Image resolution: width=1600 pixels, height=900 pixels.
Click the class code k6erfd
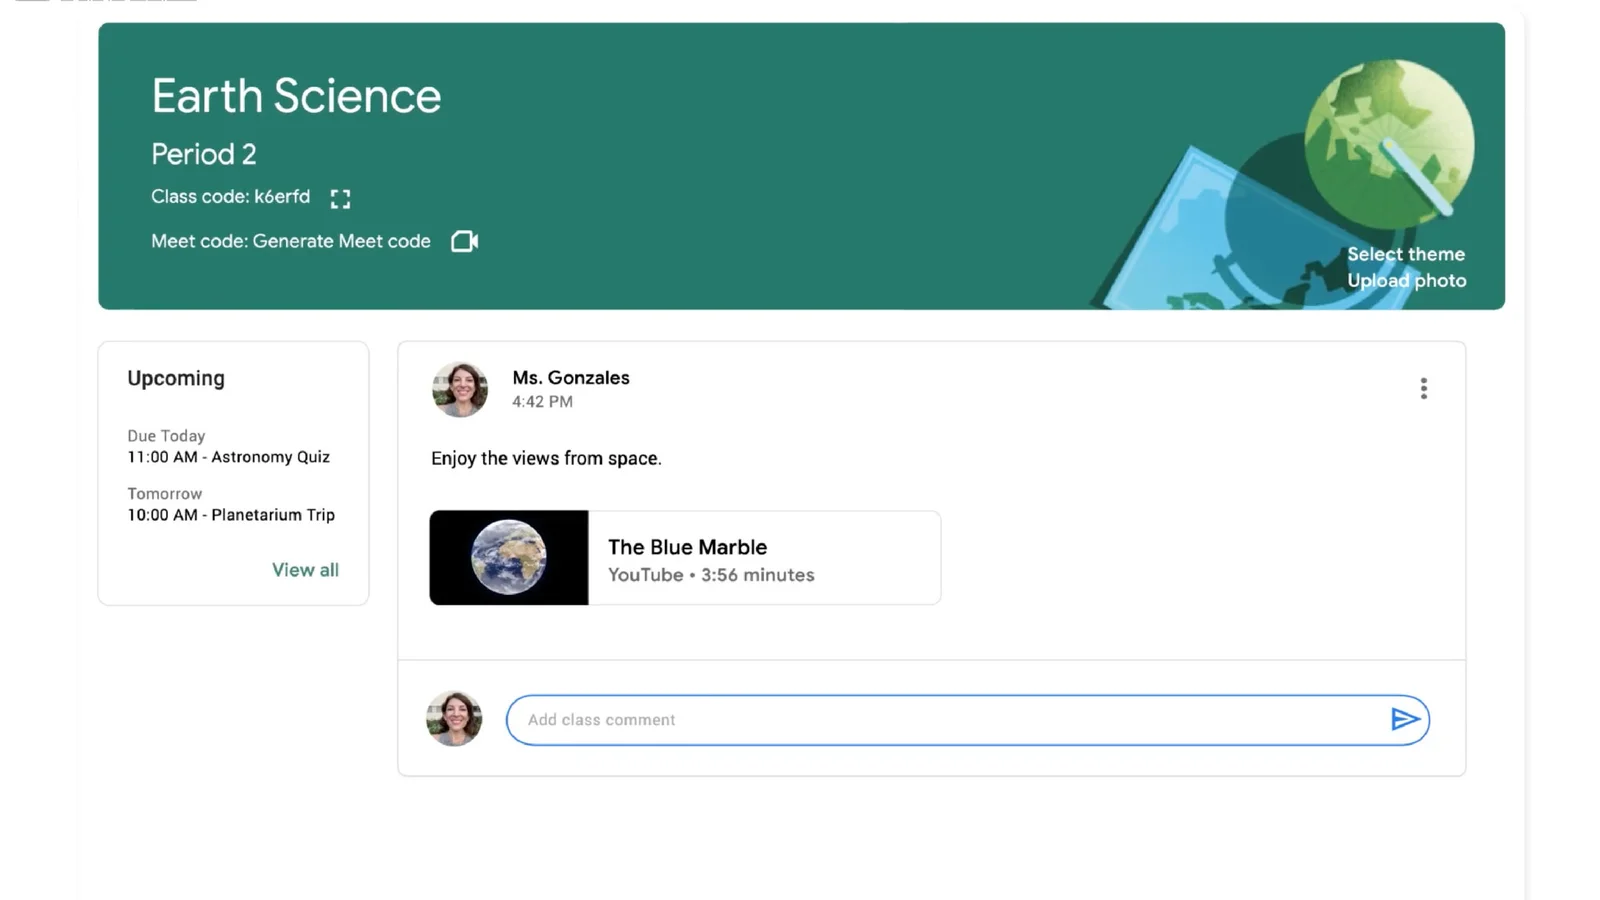[x=281, y=197]
